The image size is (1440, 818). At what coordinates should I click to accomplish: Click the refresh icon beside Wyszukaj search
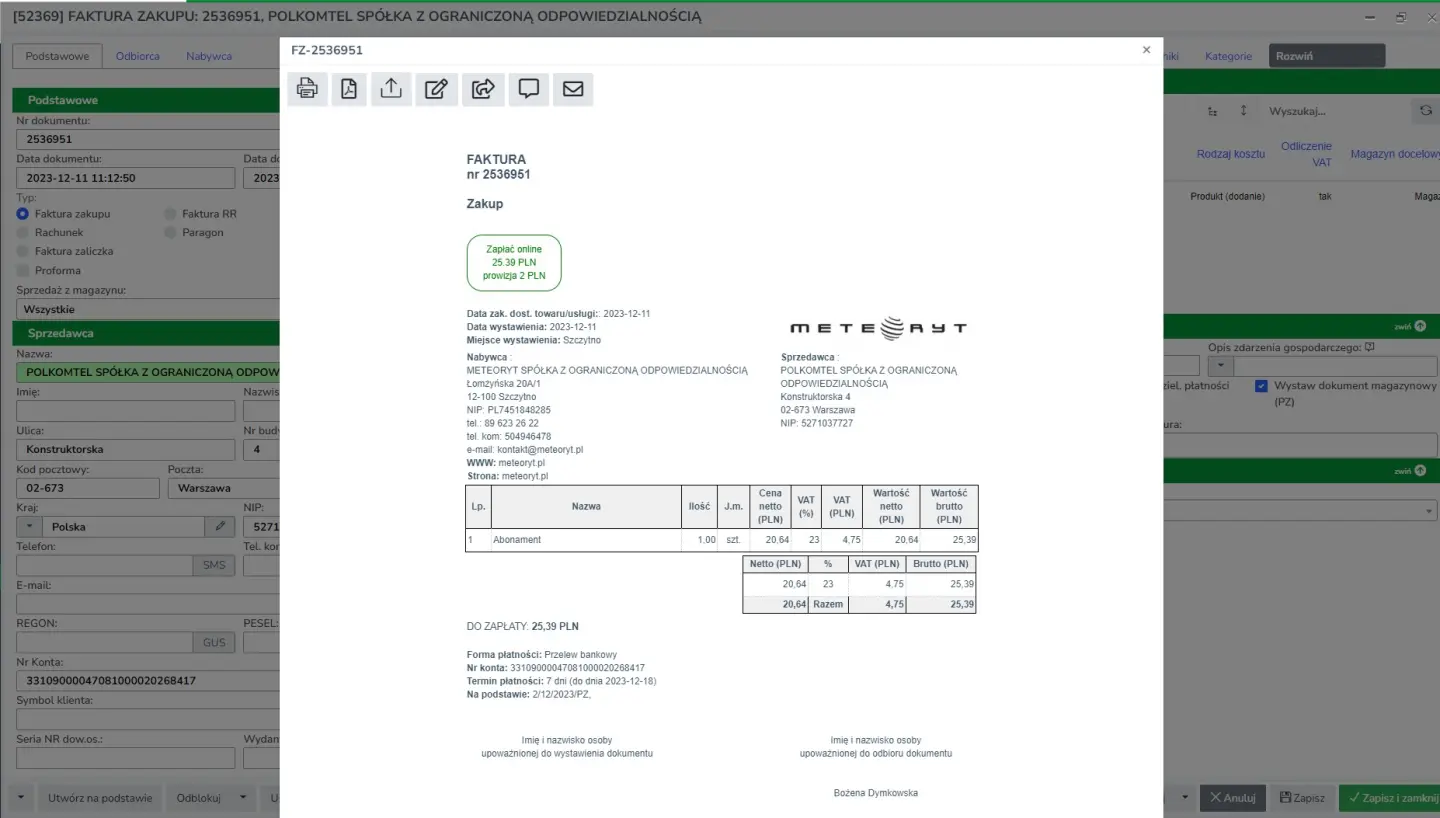click(x=1426, y=111)
